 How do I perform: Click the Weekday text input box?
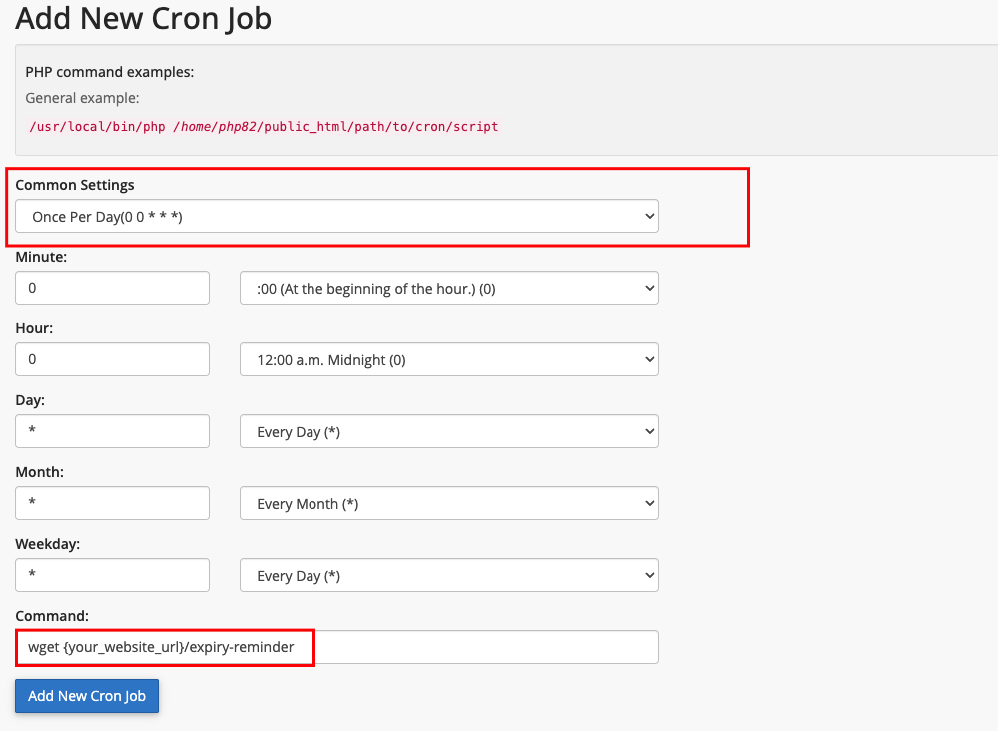[112, 576]
